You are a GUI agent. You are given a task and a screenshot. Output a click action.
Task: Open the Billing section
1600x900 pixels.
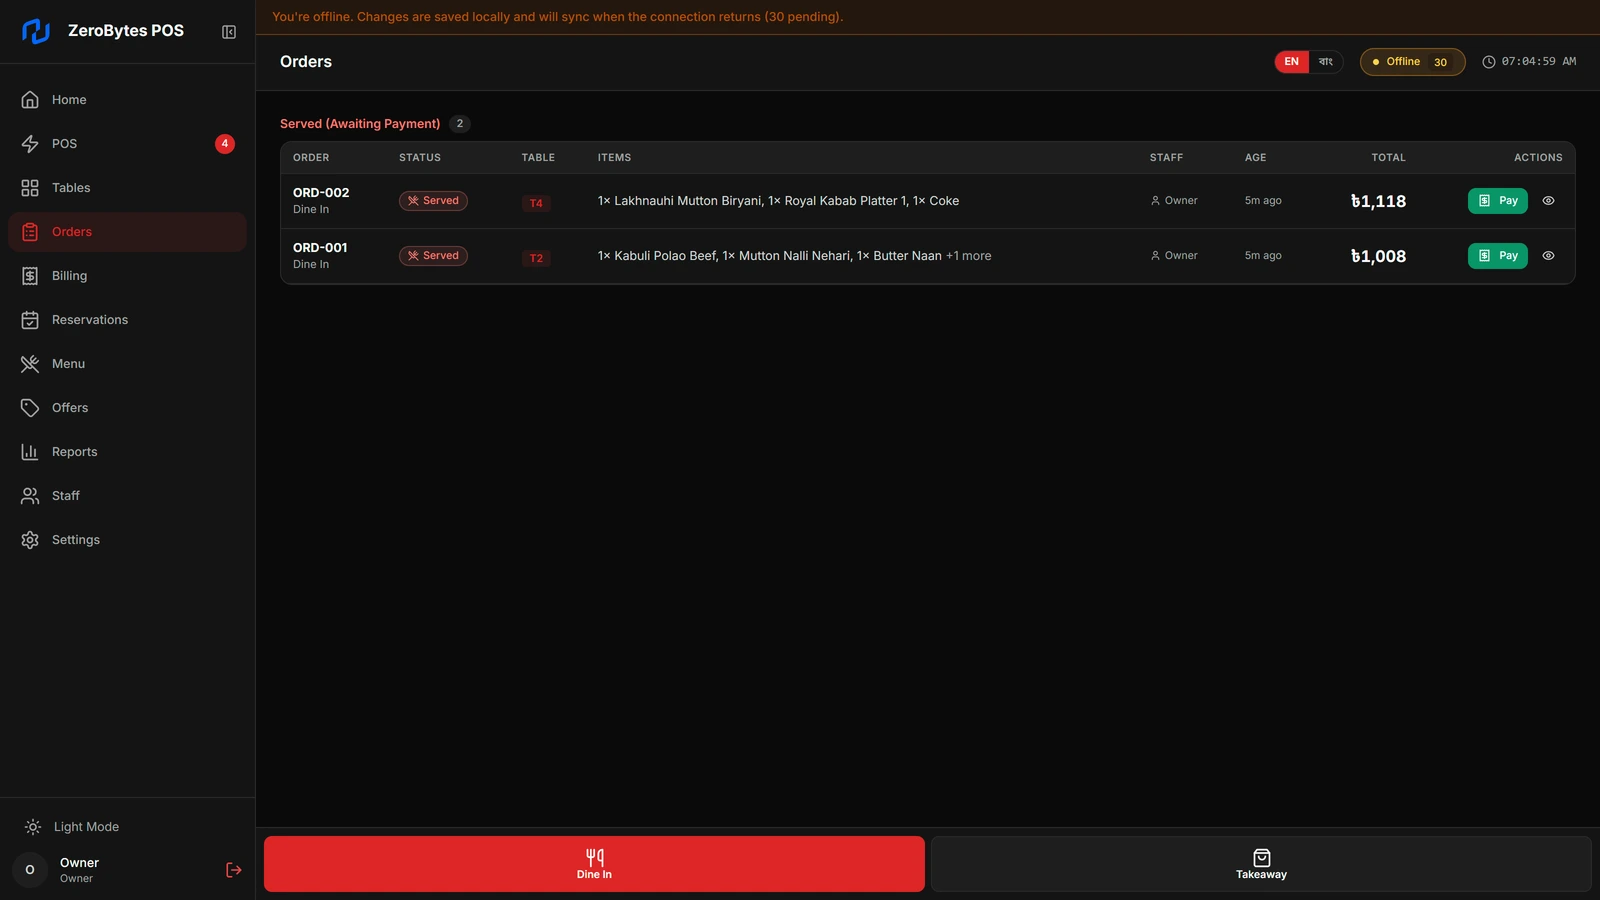tap(127, 276)
